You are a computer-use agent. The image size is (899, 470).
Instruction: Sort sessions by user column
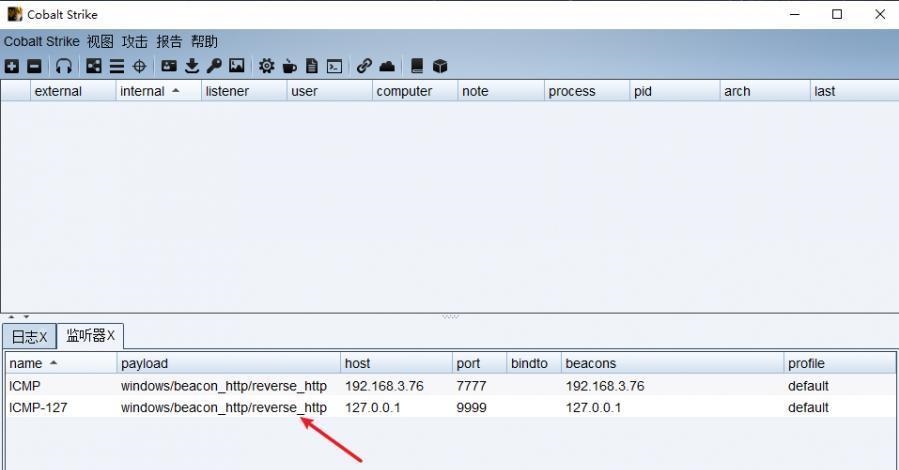[x=329, y=91]
